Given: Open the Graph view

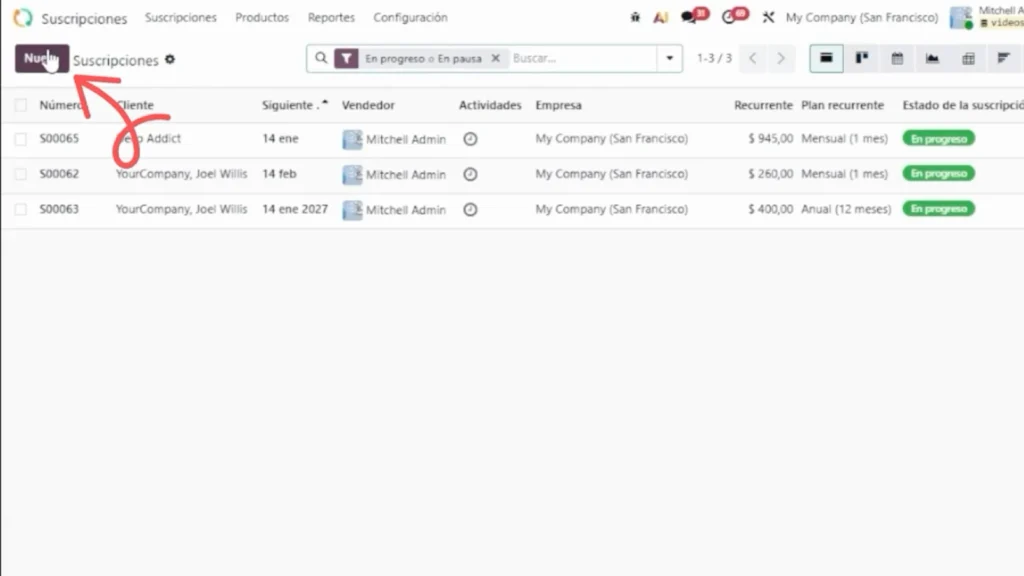Looking at the screenshot, I should [x=932, y=59].
